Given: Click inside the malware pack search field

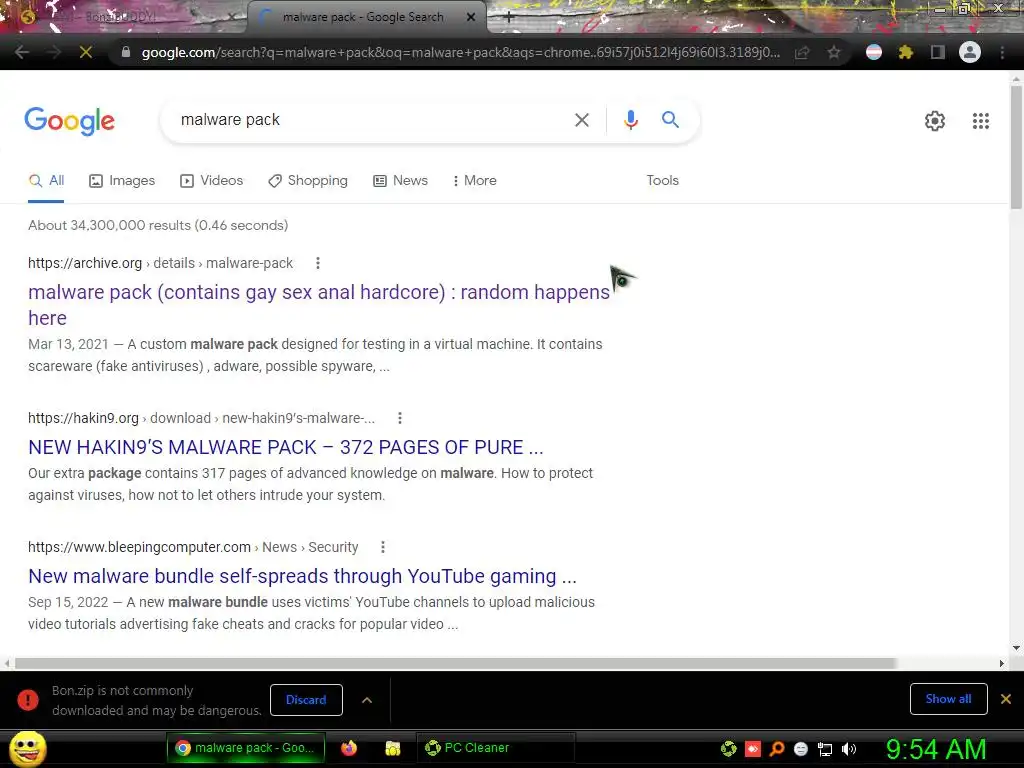Looking at the screenshot, I should pyautogui.click(x=369, y=120).
